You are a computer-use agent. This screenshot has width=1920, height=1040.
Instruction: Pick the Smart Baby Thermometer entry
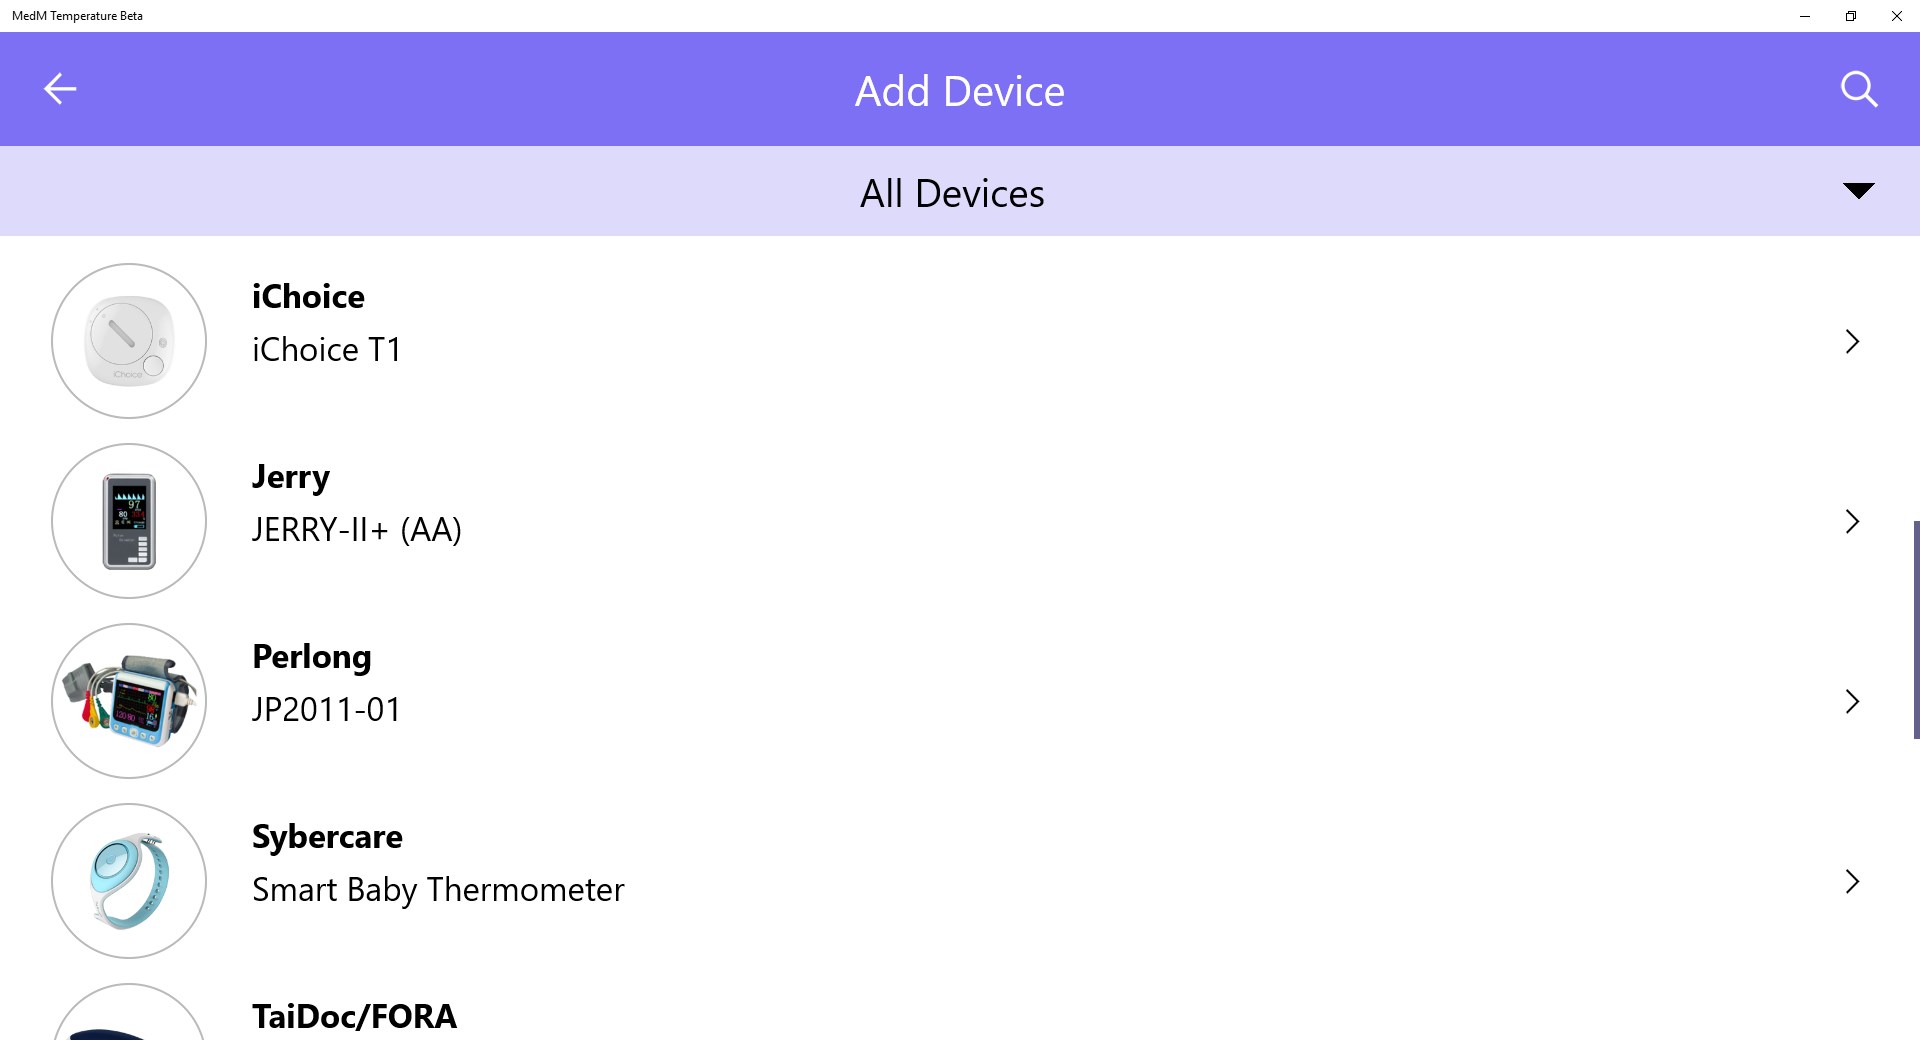[438, 890]
